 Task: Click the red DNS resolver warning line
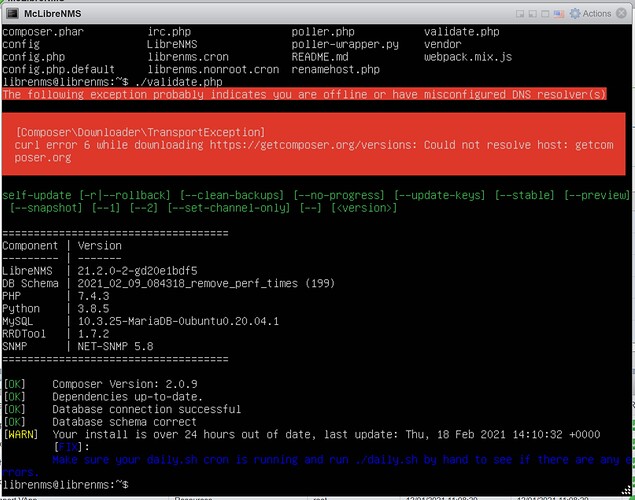click(304, 94)
